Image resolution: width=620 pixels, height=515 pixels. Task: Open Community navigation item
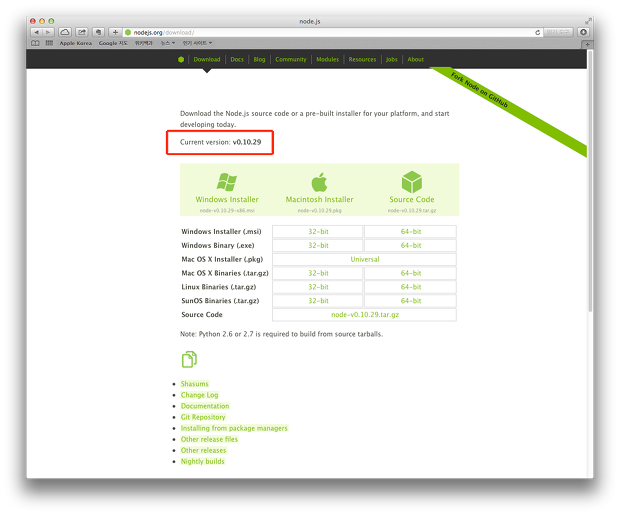[x=291, y=59]
